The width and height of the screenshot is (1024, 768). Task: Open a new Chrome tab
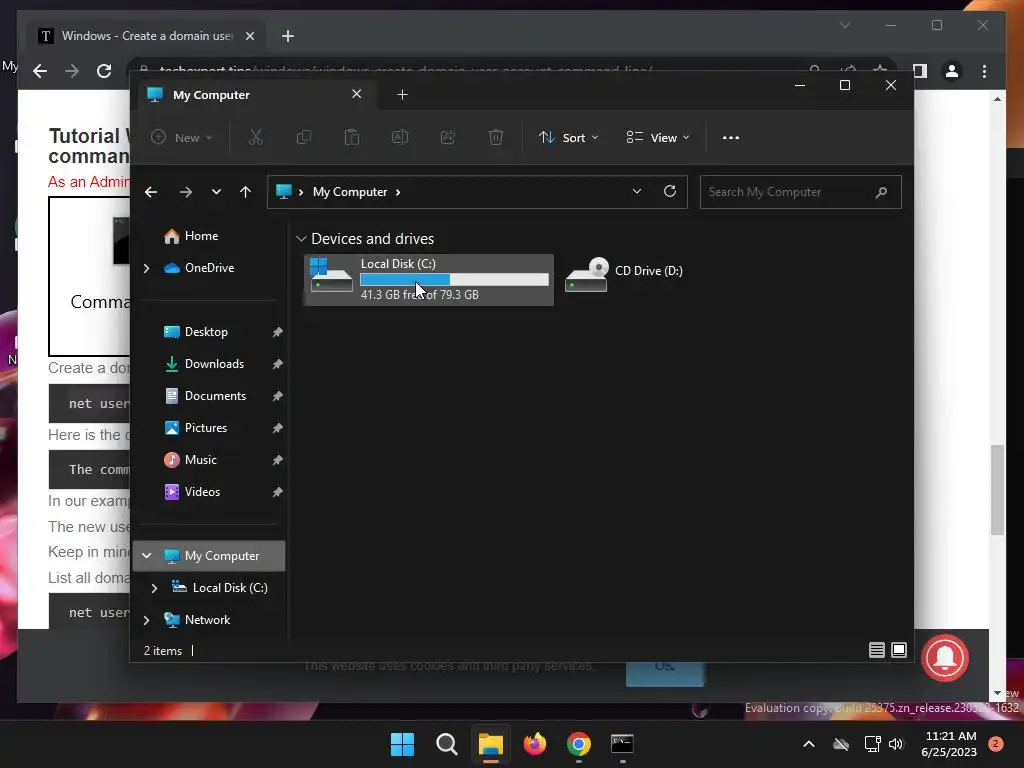(287, 37)
